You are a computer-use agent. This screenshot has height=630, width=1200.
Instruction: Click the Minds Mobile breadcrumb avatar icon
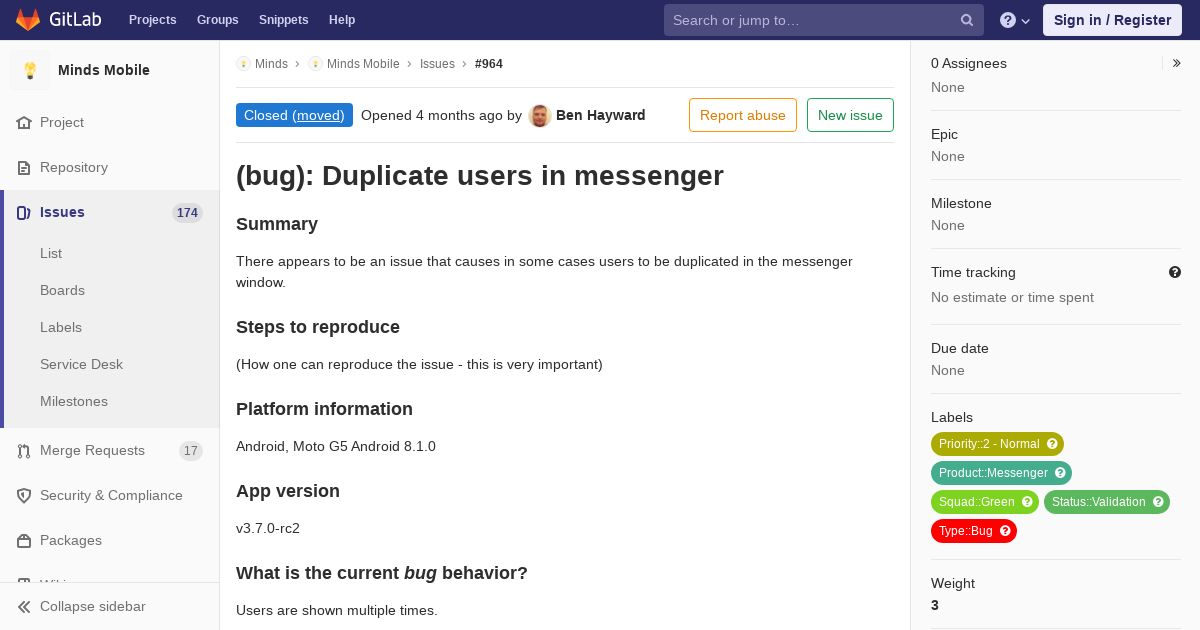pos(315,63)
